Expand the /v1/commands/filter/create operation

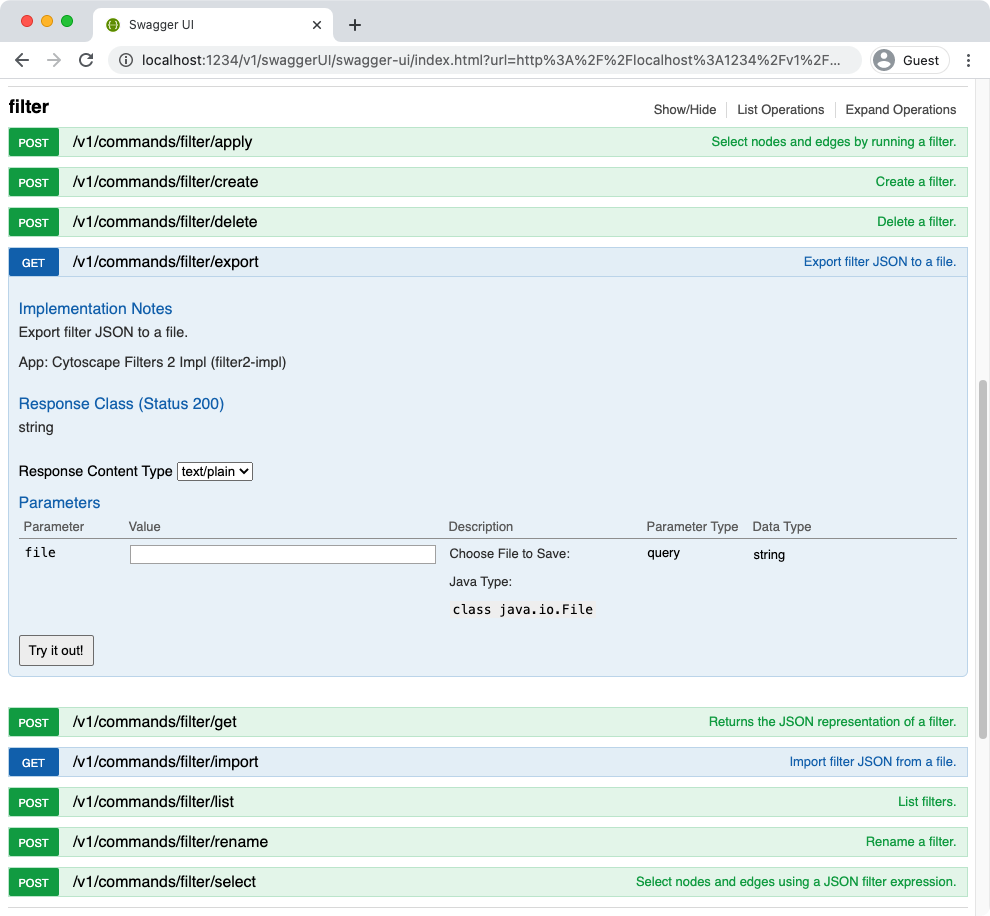tap(165, 182)
